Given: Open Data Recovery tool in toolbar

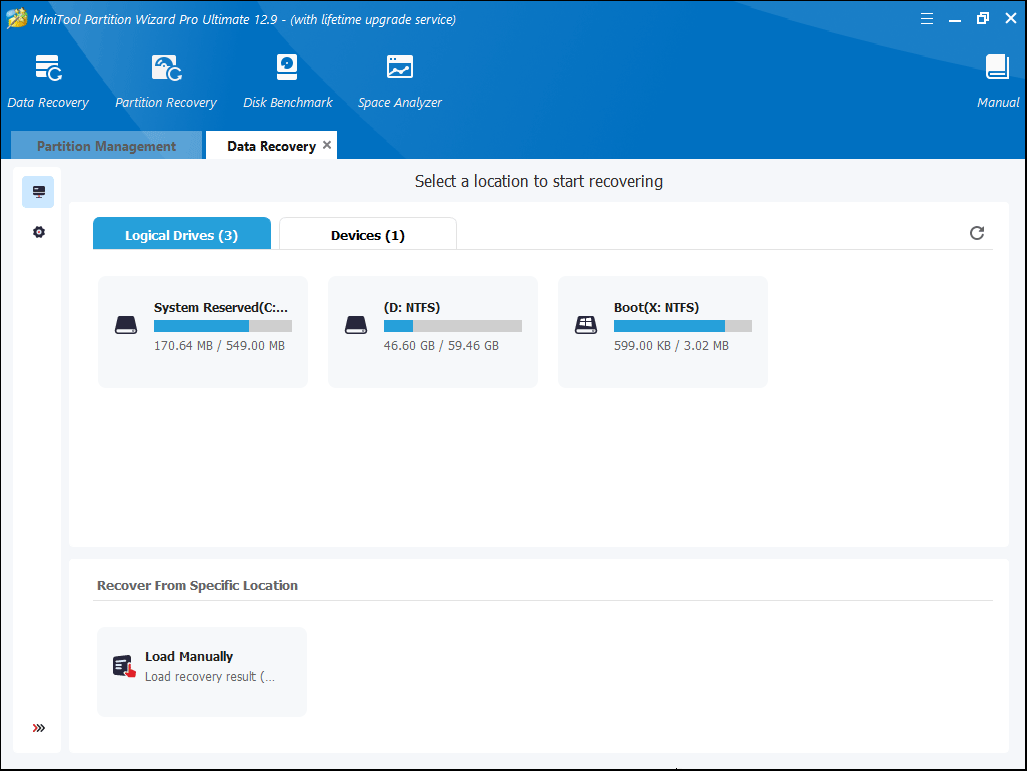Looking at the screenshot, I should [48, 81].
